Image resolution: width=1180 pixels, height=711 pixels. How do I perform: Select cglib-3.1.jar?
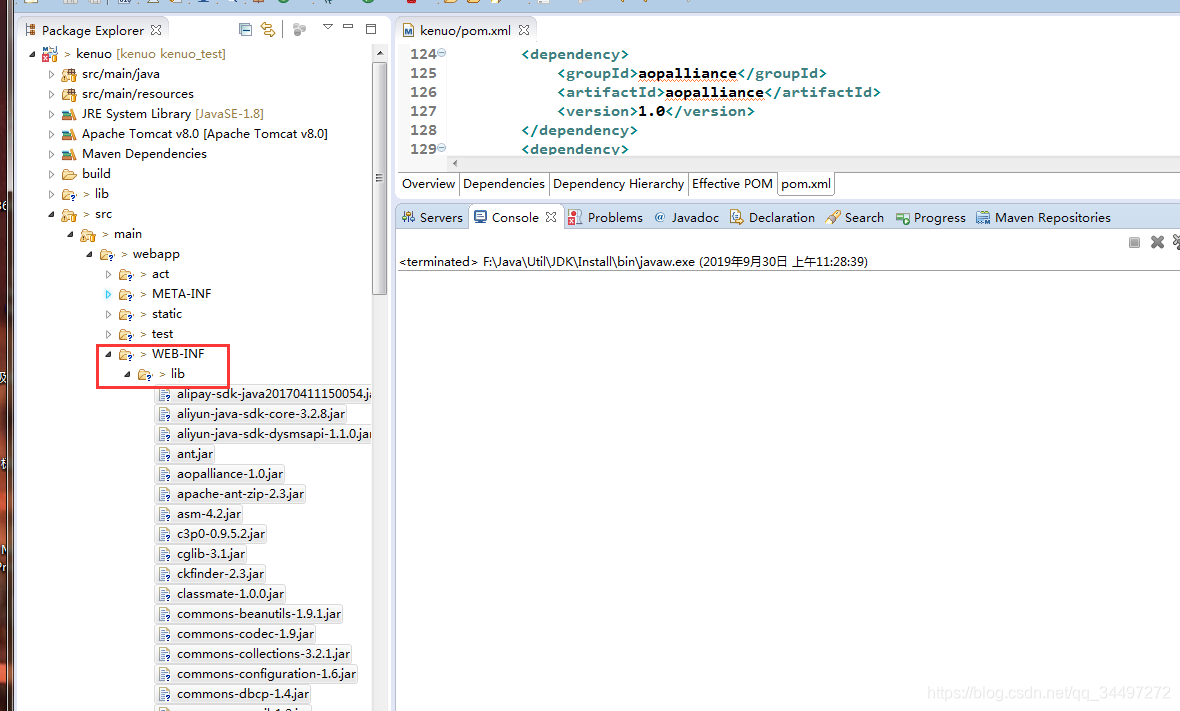tap(202, 554)
